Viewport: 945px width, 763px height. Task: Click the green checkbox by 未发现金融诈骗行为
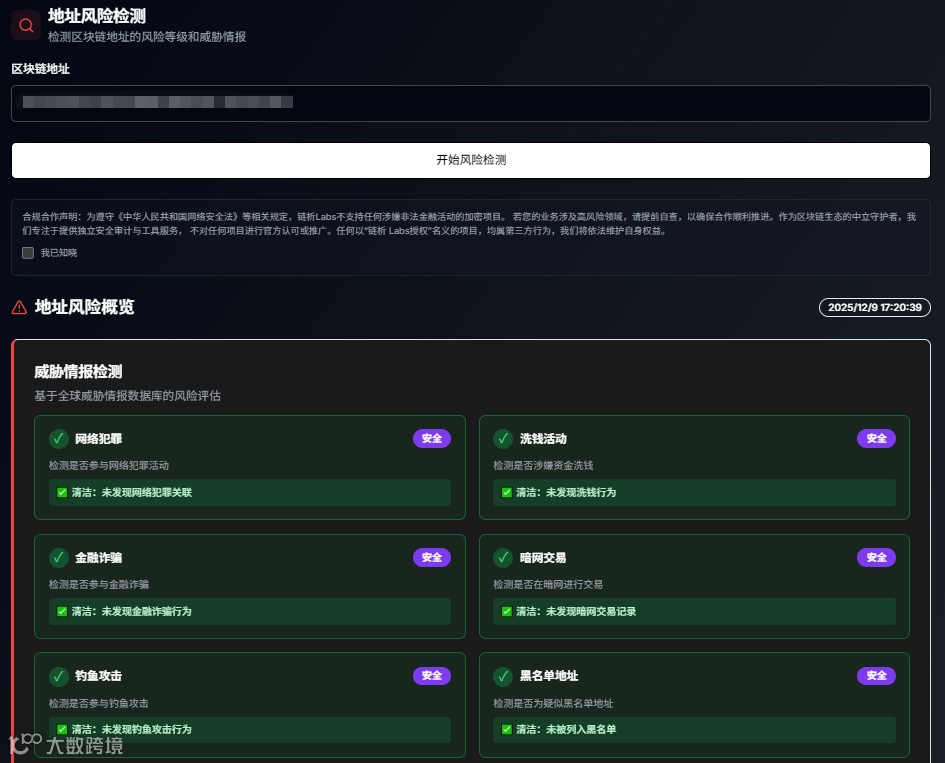pyautogui.click(x=61, y=611)
